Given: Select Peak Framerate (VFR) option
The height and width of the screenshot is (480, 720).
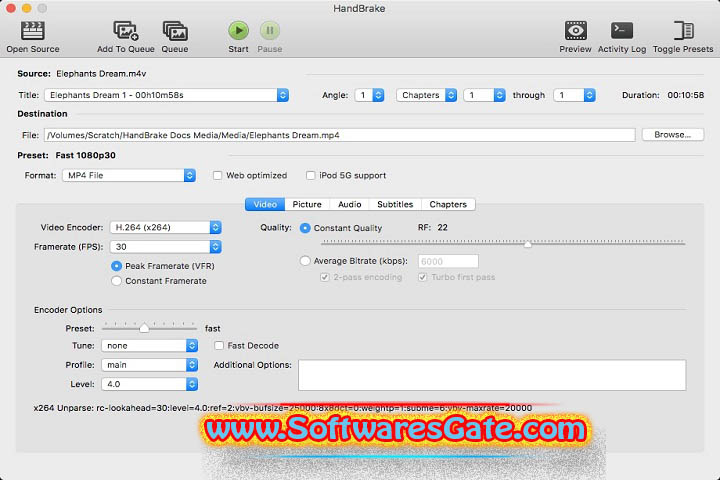Looking at the screenshot, I should pos(117,266).
